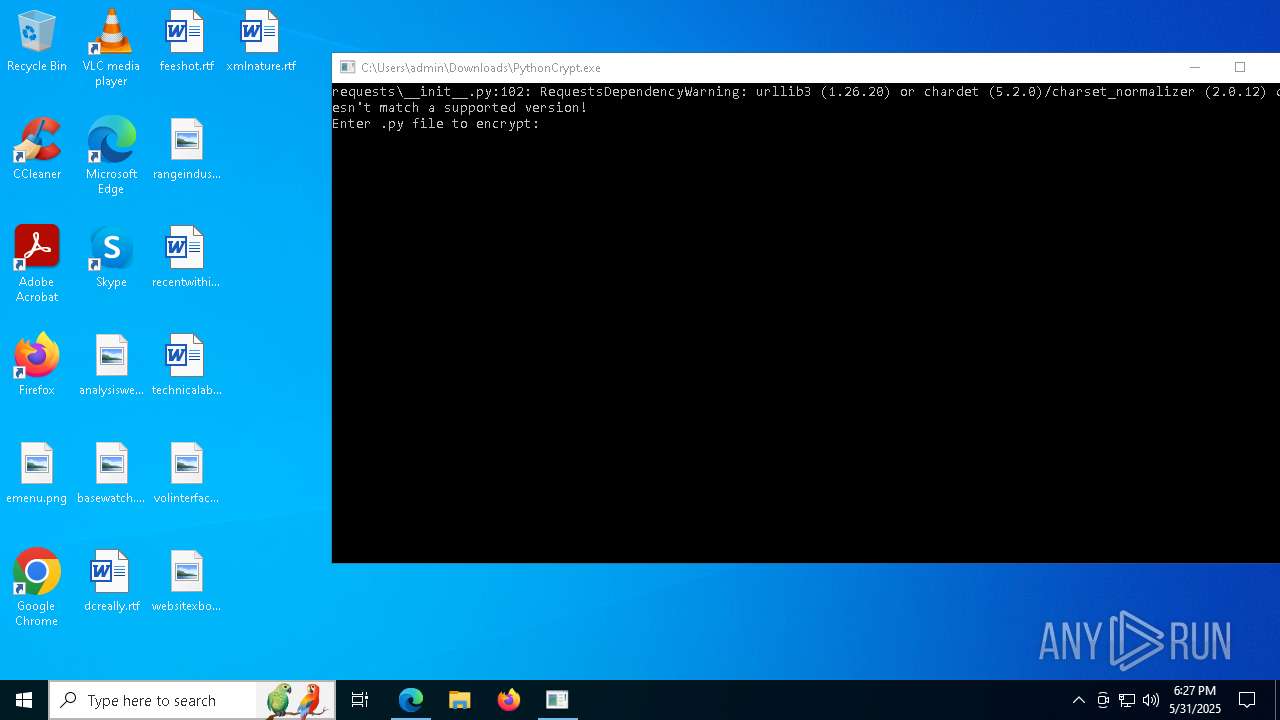Select the xmlnature.rtf document icon
The height and width of the screenshot is (720, 1280).
(x=261, y=42)
